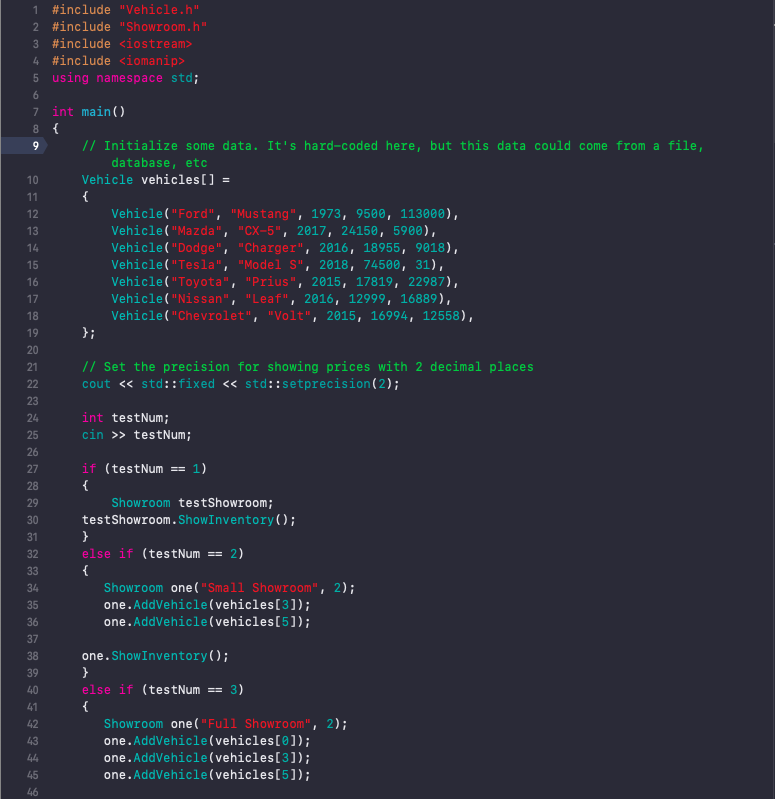The width and height of the screenshot is (775, 799).
Task: Place cursor on "Showroom.h" include
Action: coord(163,27)
